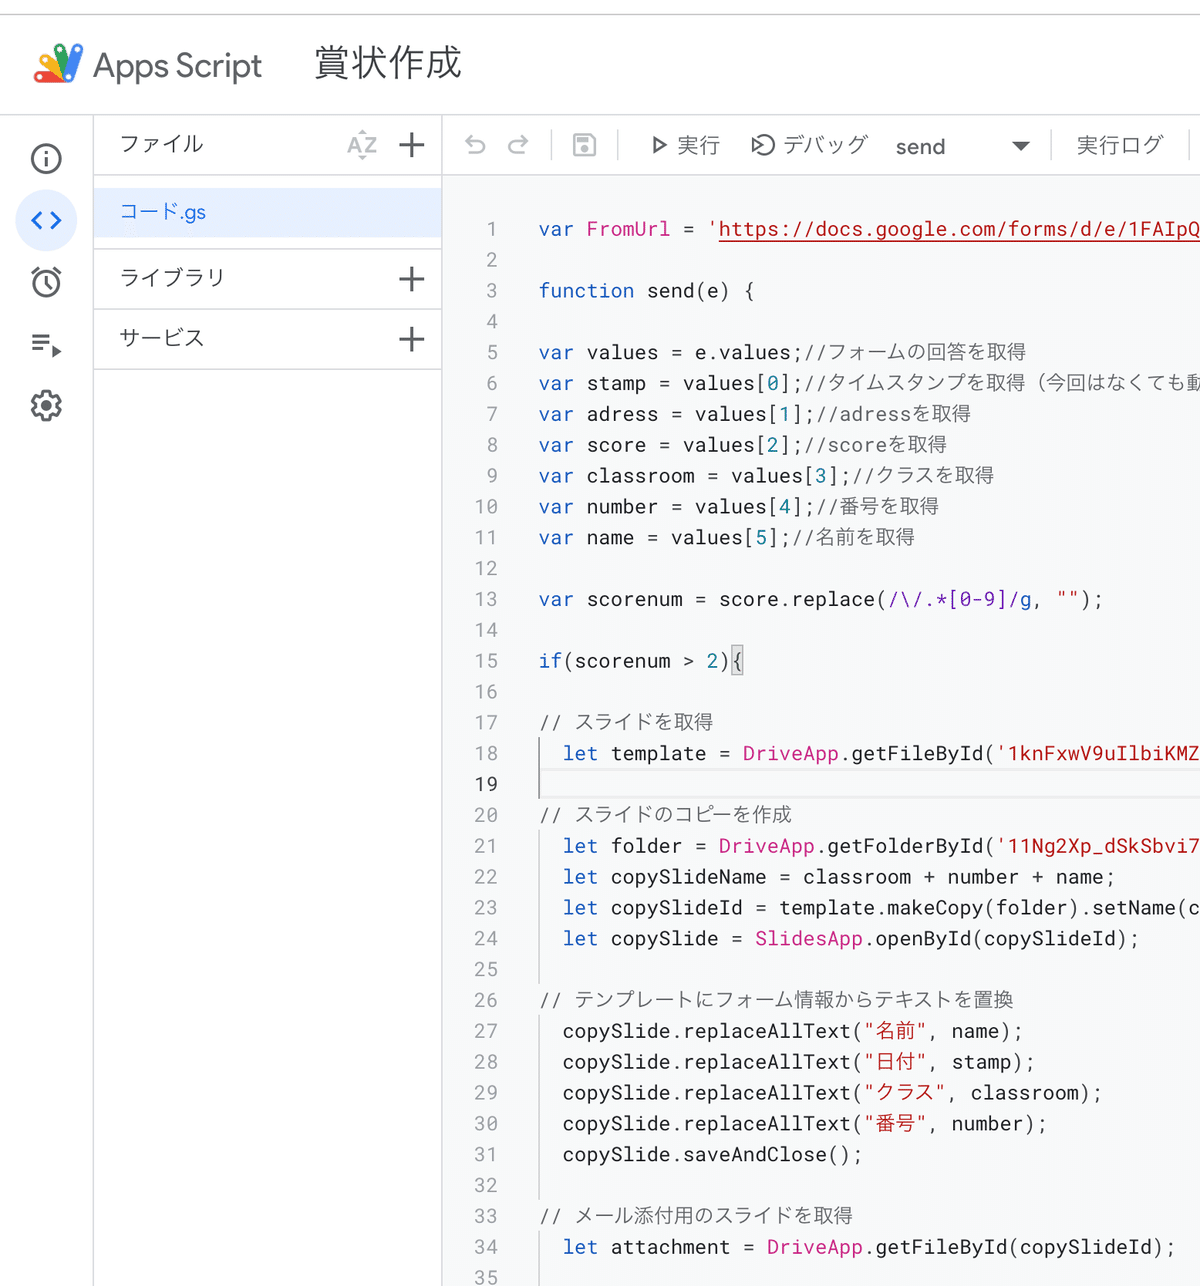Click the ファイル section header
Viewport: 1200px width, 1286px height.
(161, 144)
